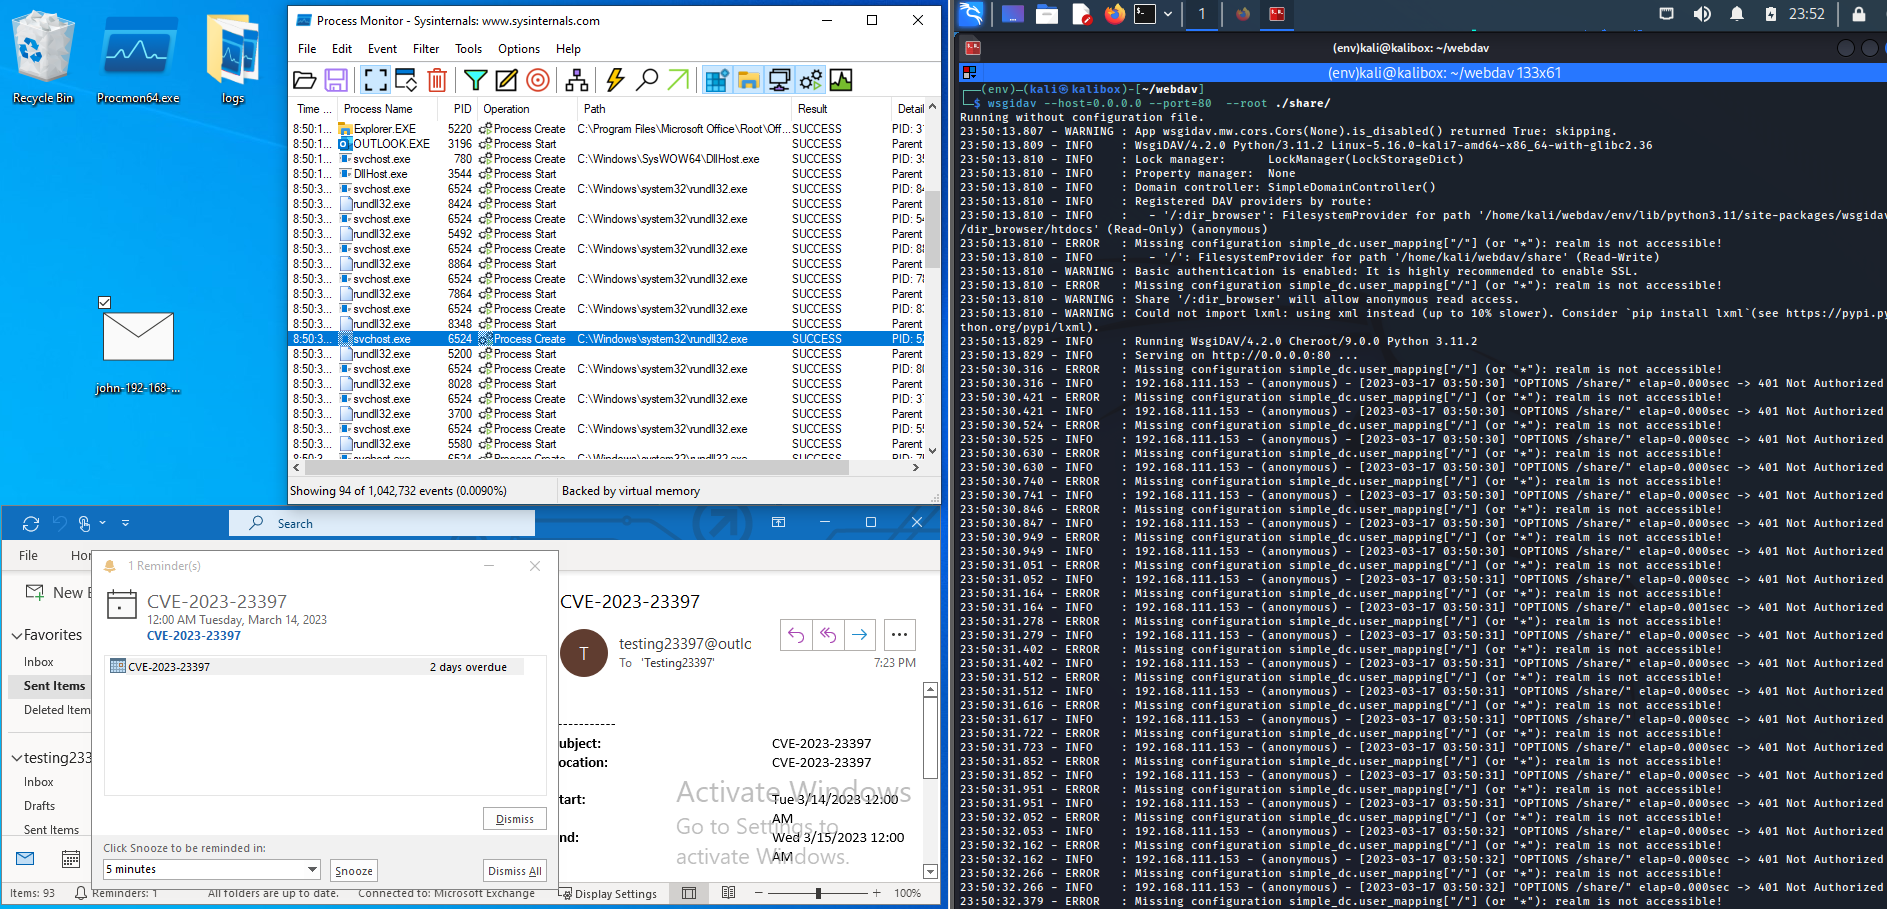
Task: Click the Snooze button in the reminder dialog
Action: [353, 870]
